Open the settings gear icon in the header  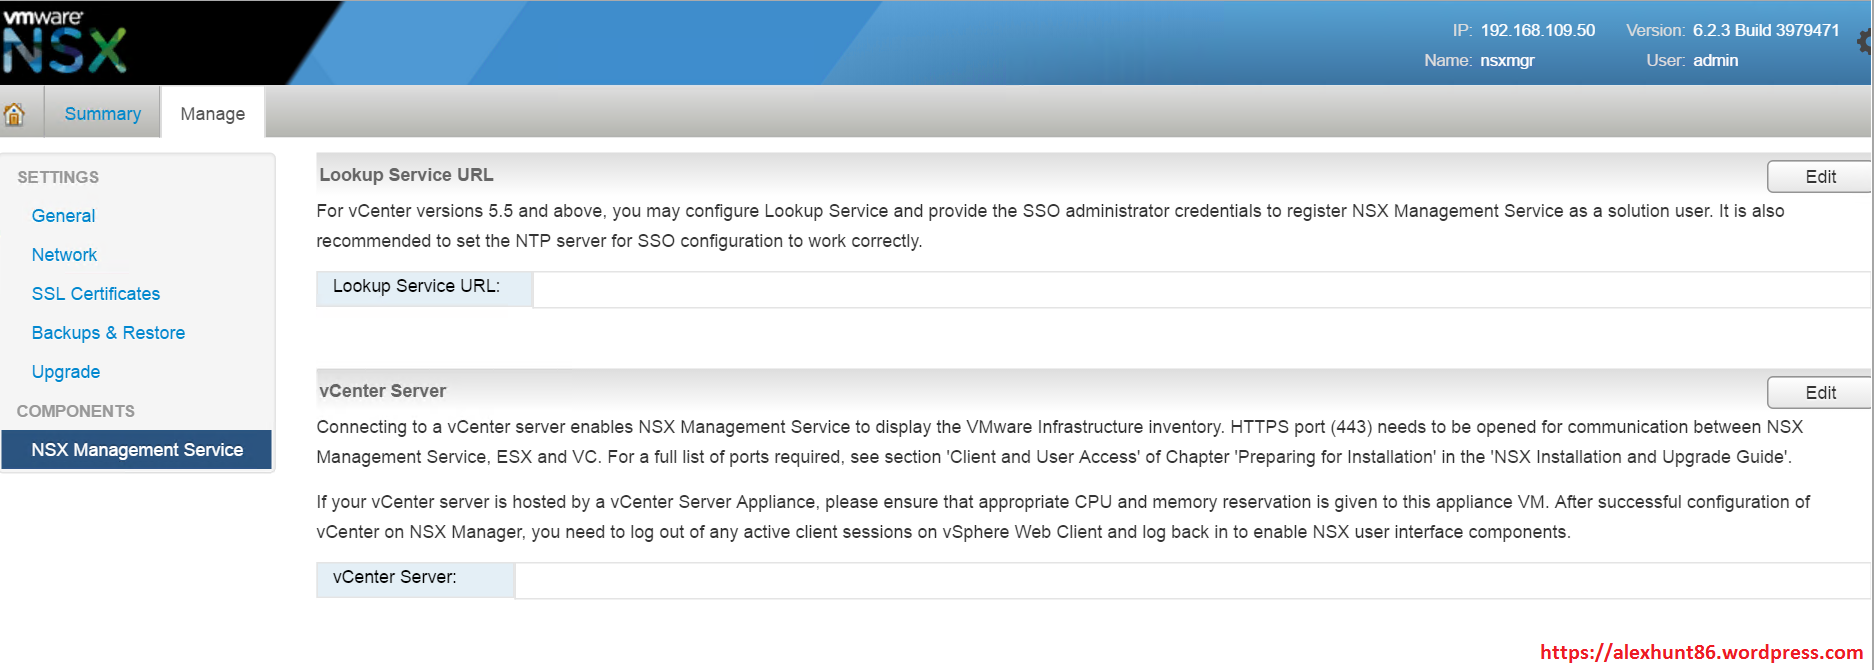[x=1865, y=41]
